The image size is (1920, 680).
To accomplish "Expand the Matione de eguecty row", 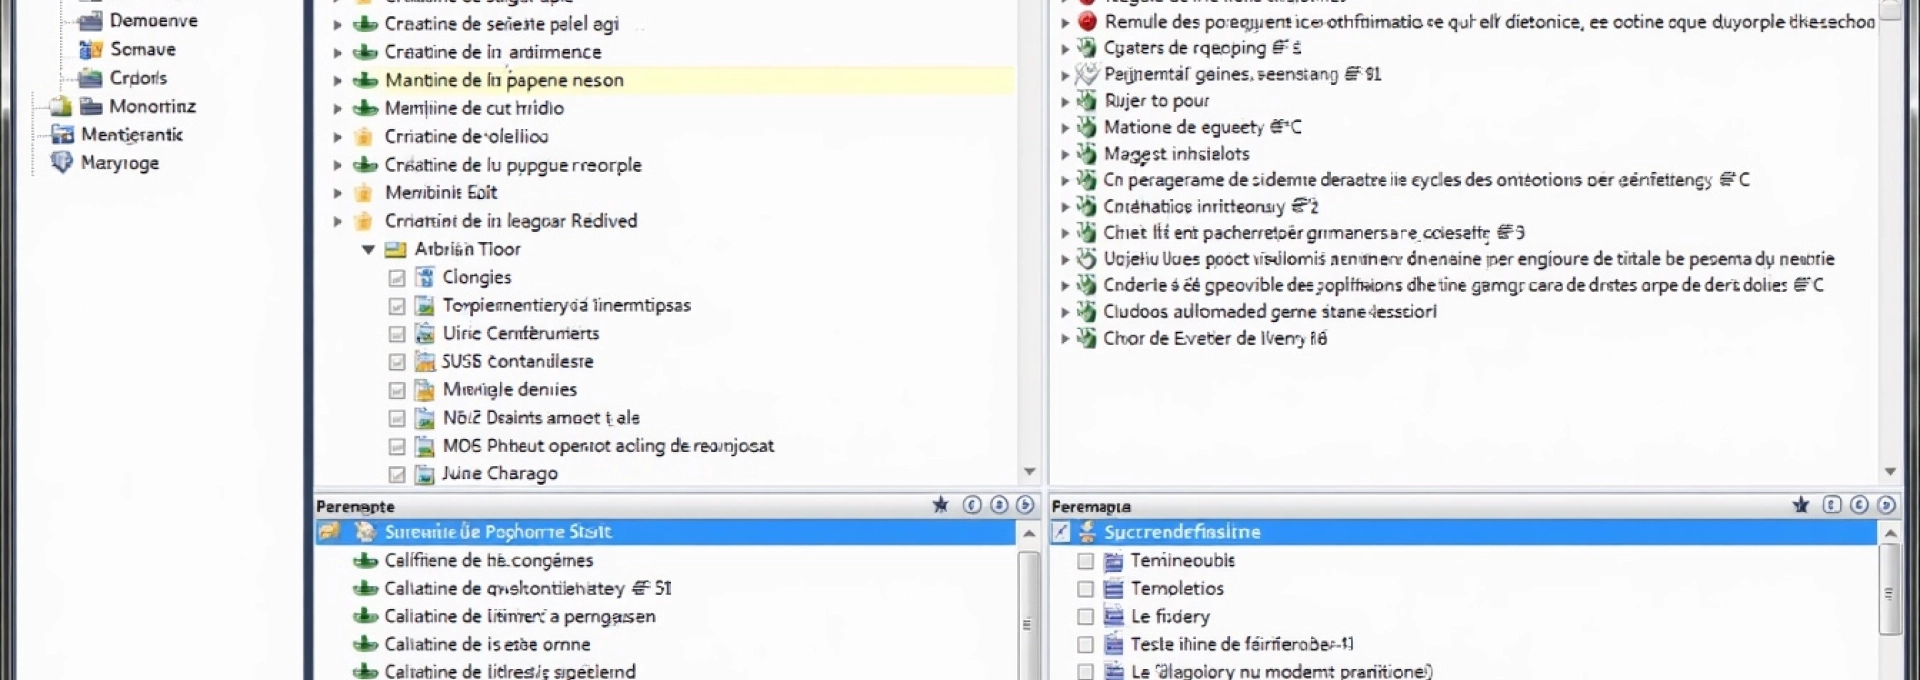I will point(1065,127).
